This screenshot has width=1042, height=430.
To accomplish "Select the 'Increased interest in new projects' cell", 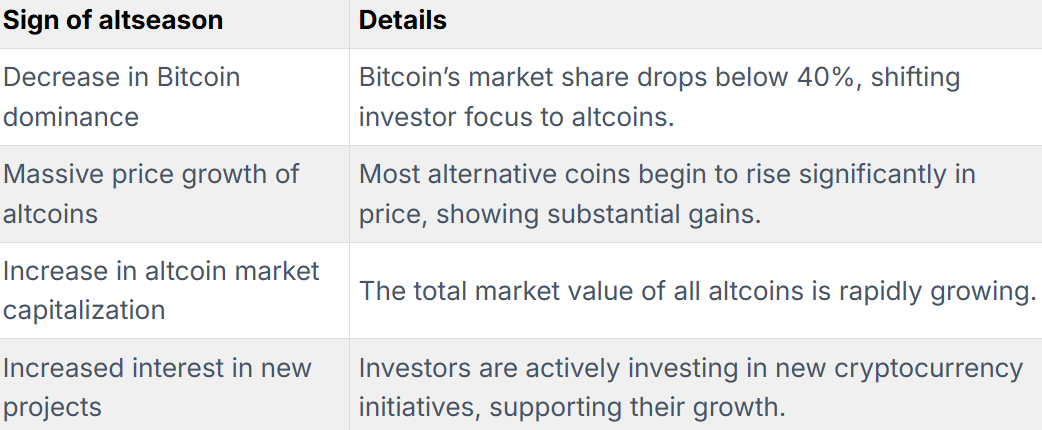I will coord(174,384).
